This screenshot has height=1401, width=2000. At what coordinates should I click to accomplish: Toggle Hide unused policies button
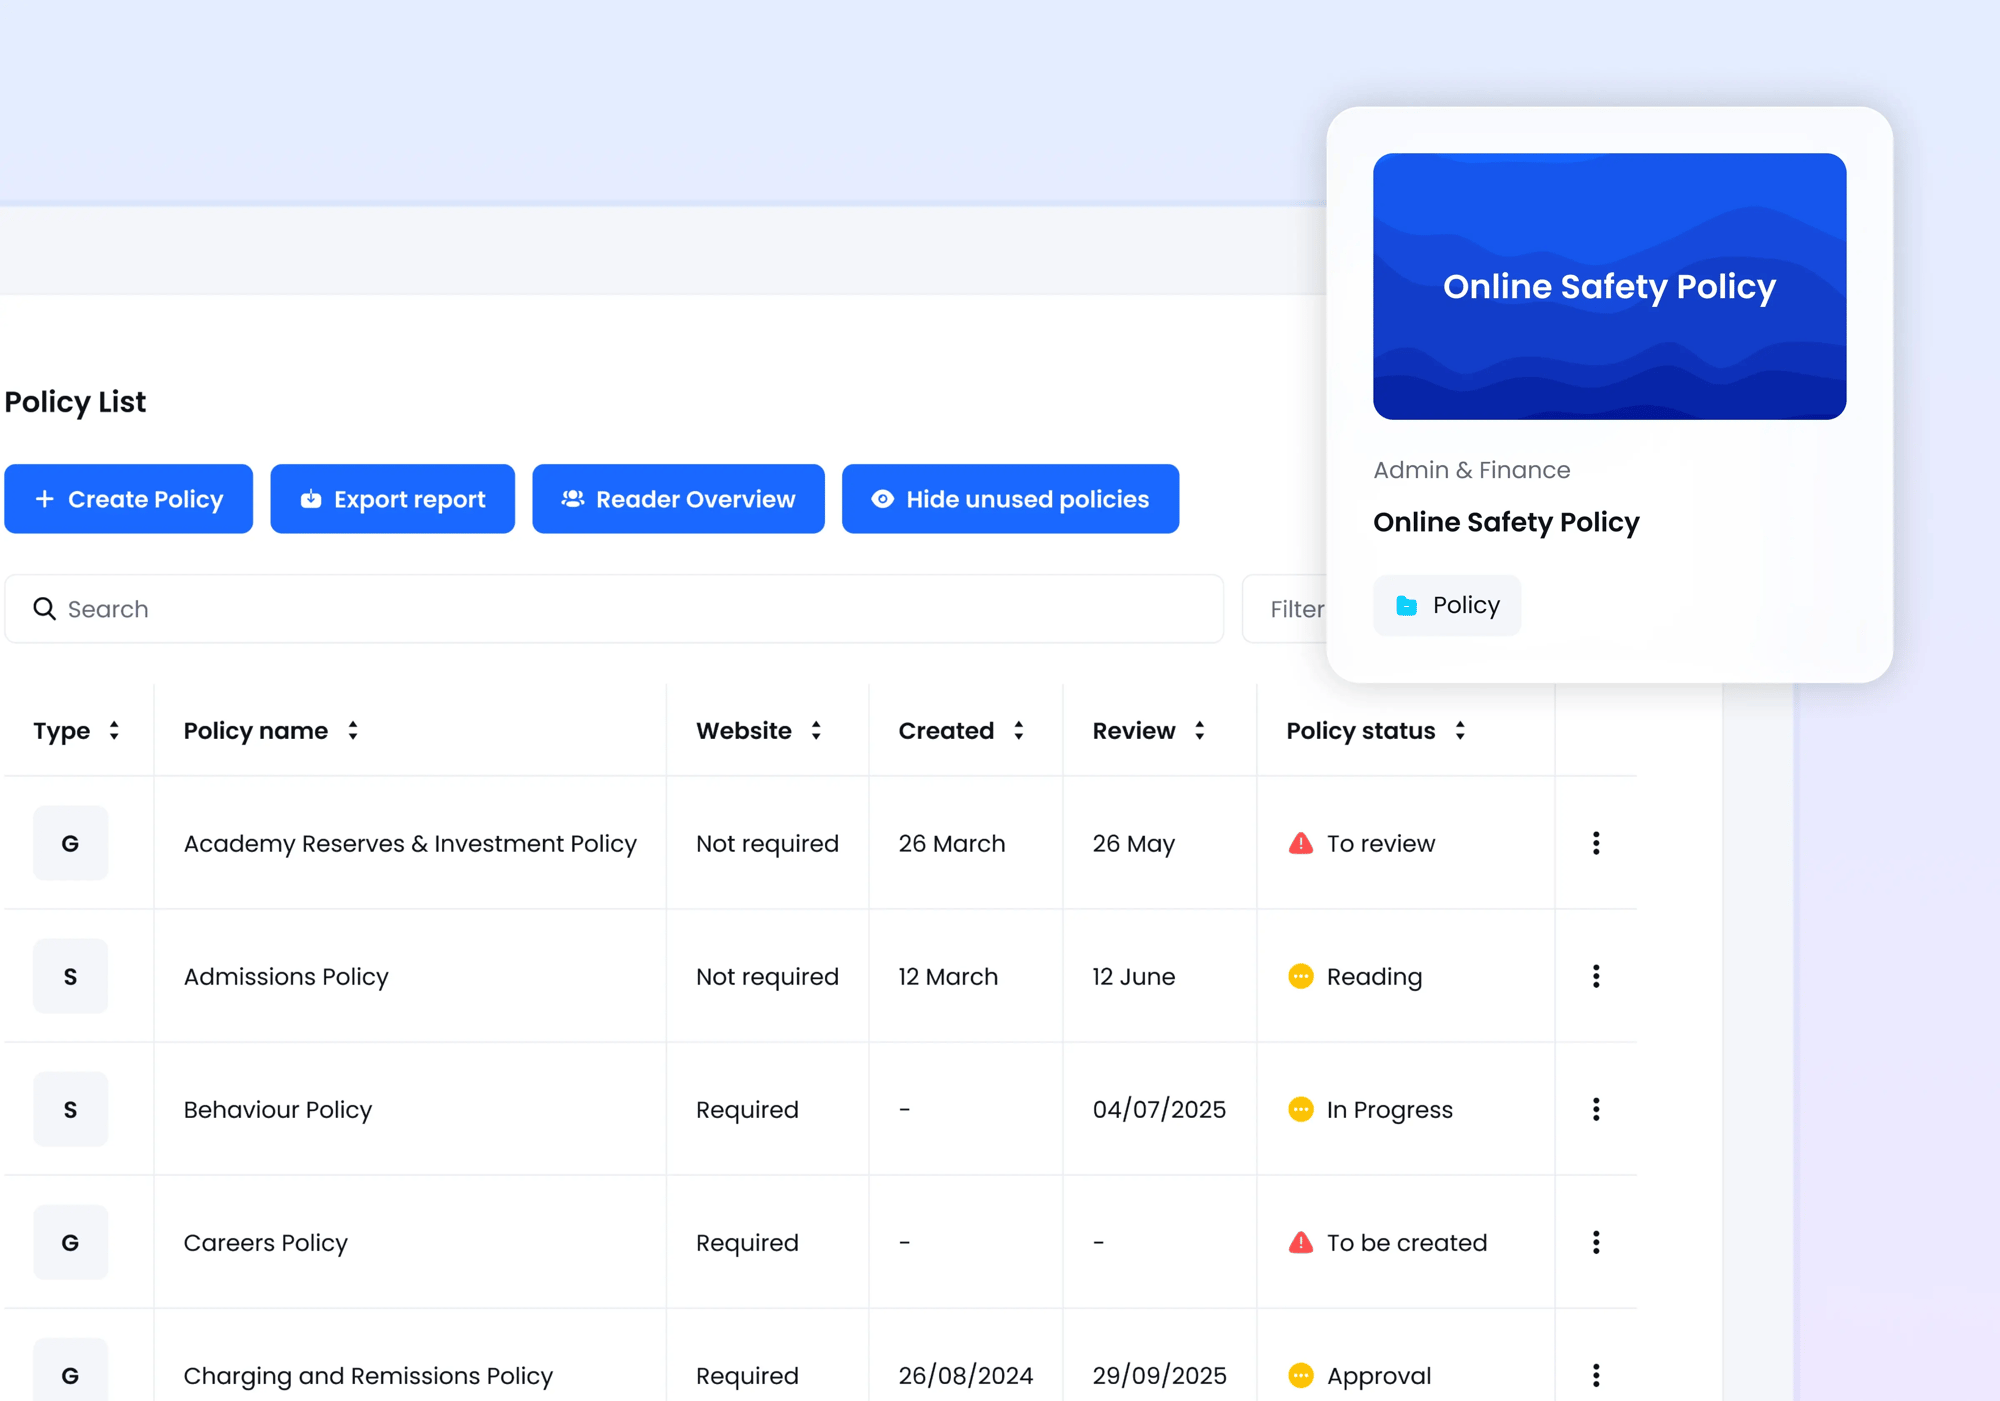[x=1010, y=499]
